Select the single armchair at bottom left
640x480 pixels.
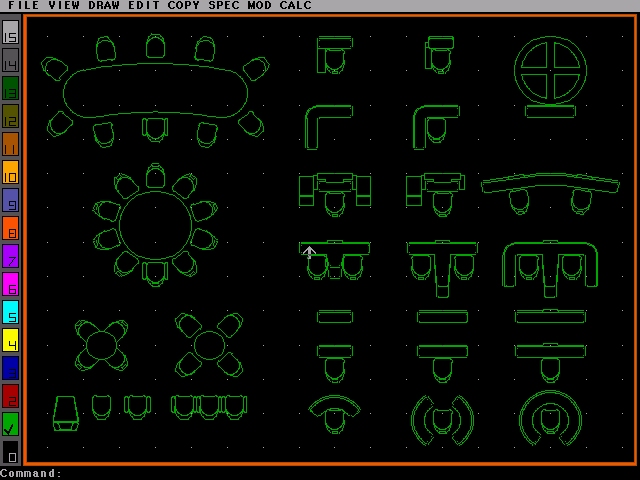point(66,412)
